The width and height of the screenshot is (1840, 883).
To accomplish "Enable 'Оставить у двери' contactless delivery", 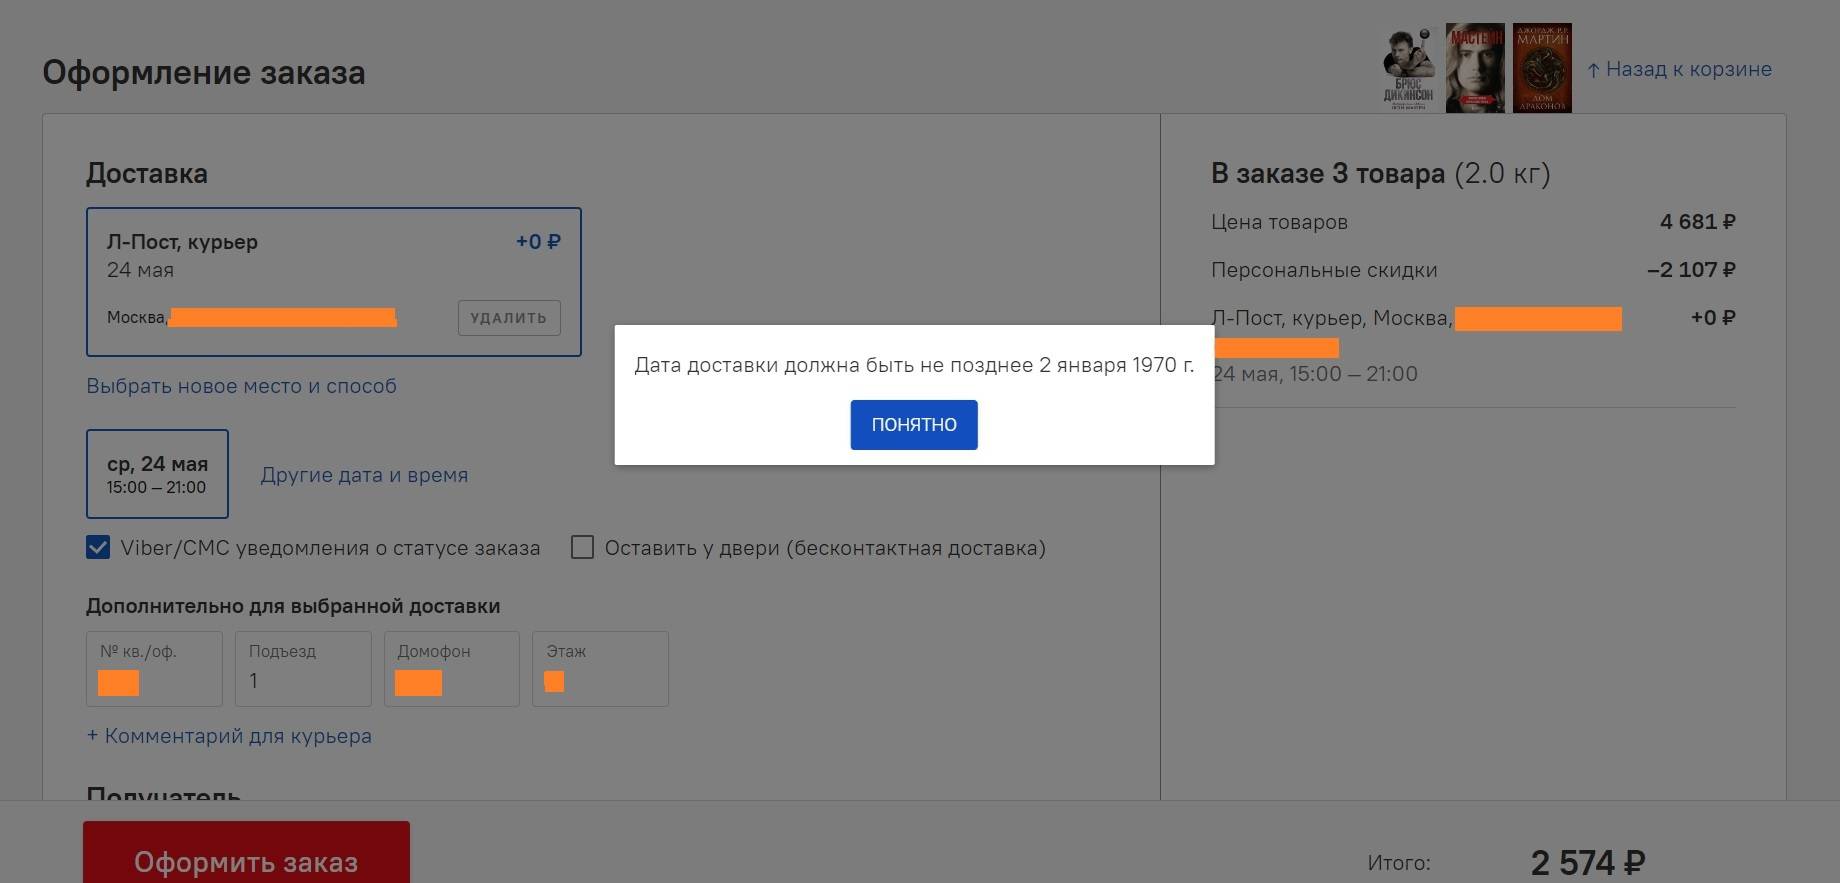I will click(x=582, y=548).
